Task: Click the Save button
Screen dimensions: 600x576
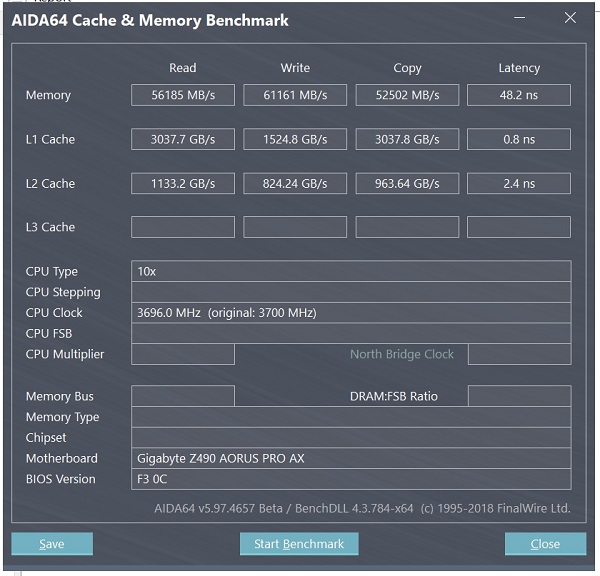Action: pyautogui.click(x=52, y=544)
